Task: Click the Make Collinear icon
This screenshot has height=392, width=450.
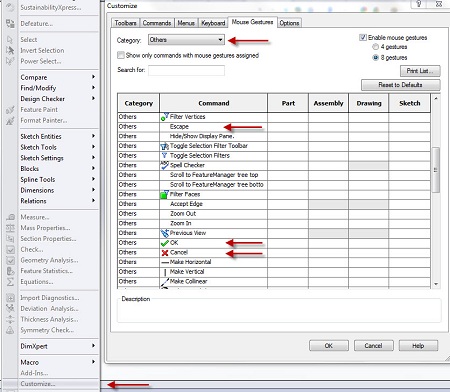Action: (x=165, y=282)
